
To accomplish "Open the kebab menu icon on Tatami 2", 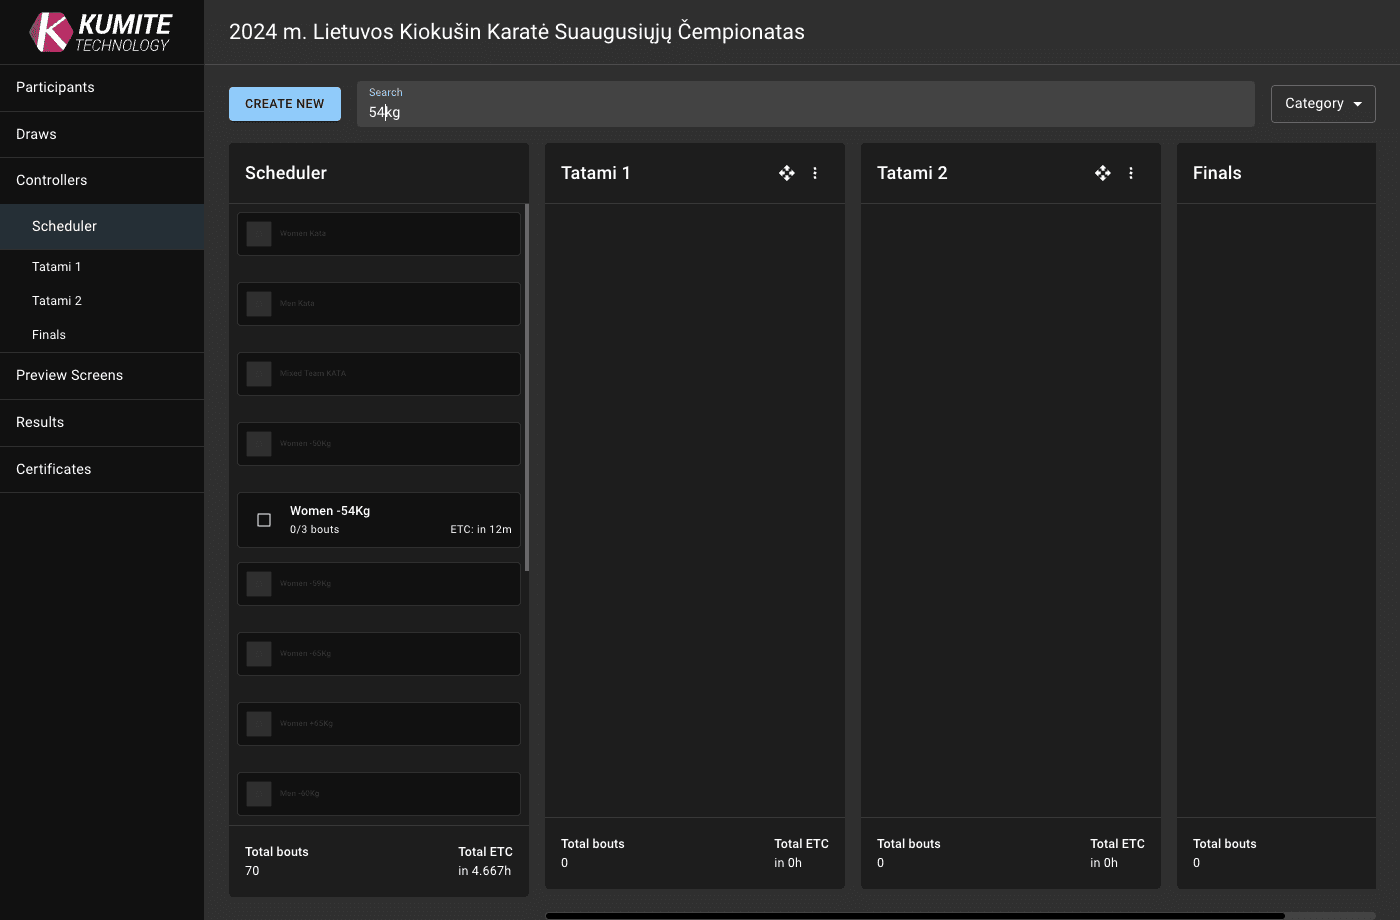I will coord(1130,173).
